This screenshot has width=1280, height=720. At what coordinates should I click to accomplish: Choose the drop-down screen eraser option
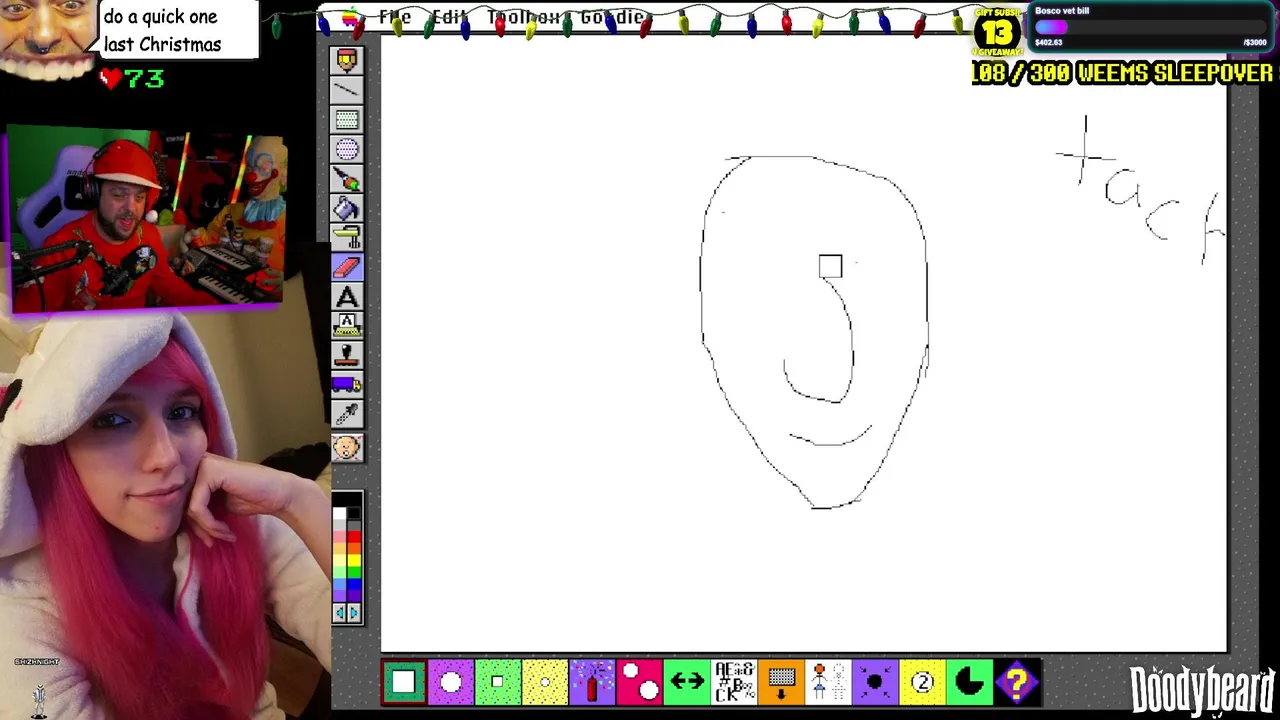click(781, 683)
